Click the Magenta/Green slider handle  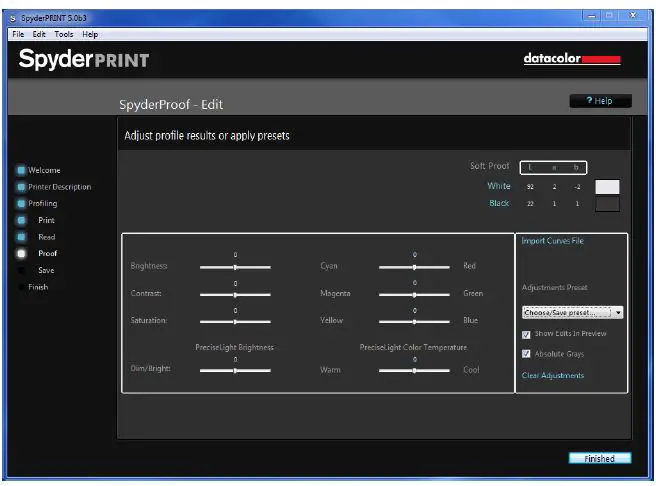[x=414, y=295]
